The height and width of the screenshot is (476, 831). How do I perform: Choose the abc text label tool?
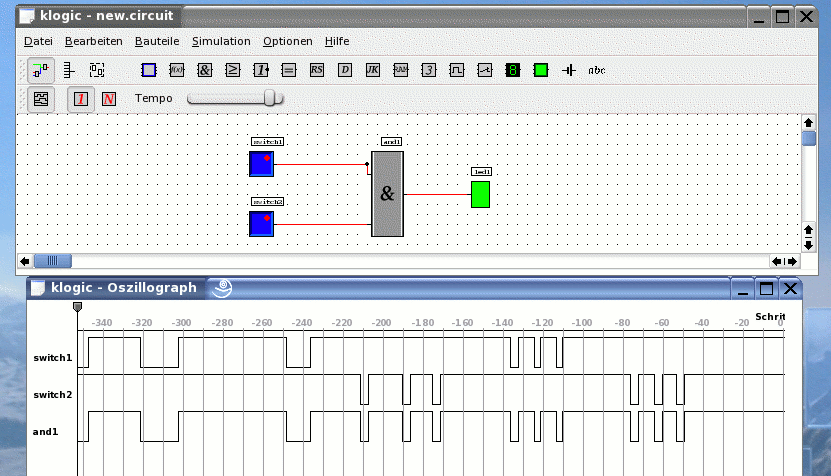(597, 70)
